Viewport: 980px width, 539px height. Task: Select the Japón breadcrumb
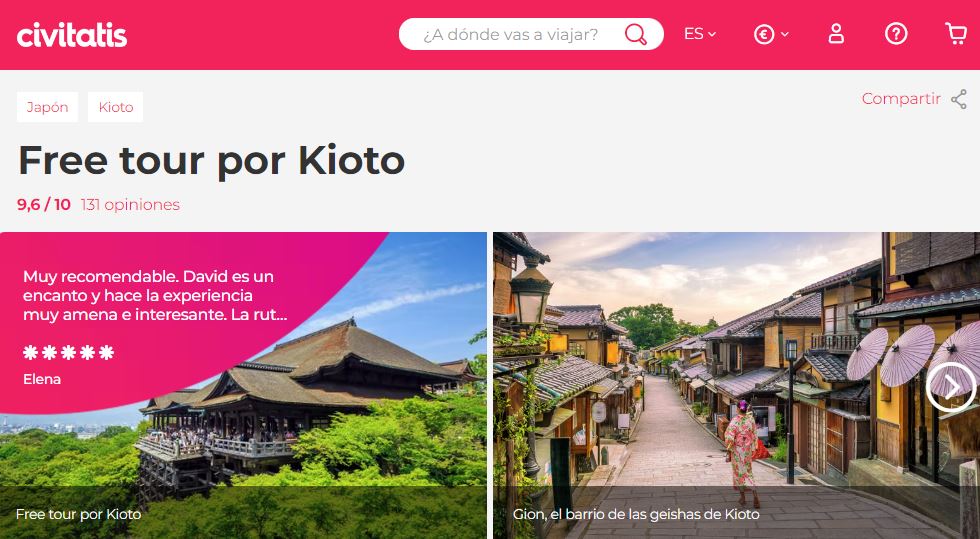point(48,107)
